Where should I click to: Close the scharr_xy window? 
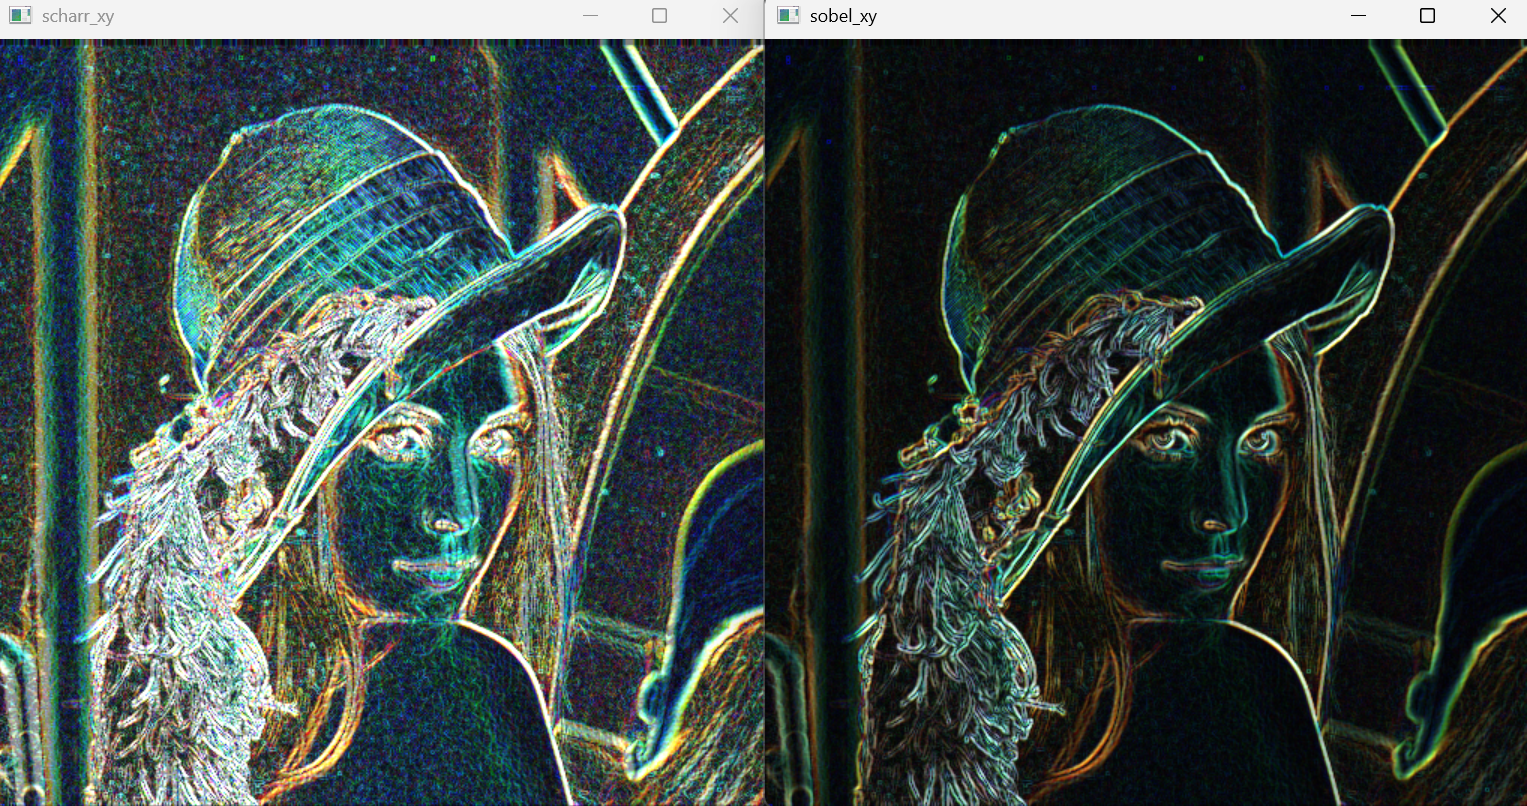coord(730,16)
